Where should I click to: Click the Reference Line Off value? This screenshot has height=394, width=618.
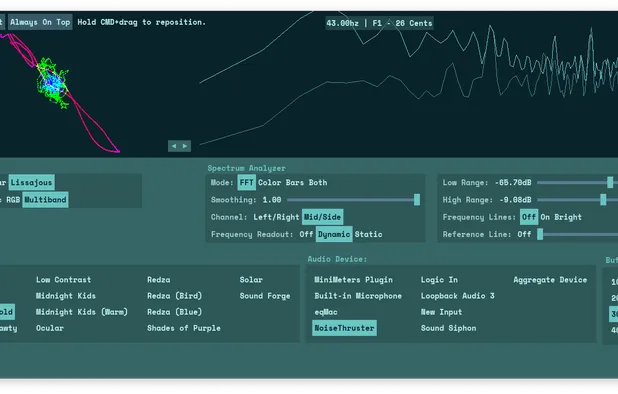pyautogui.click(x=524, y=234)
